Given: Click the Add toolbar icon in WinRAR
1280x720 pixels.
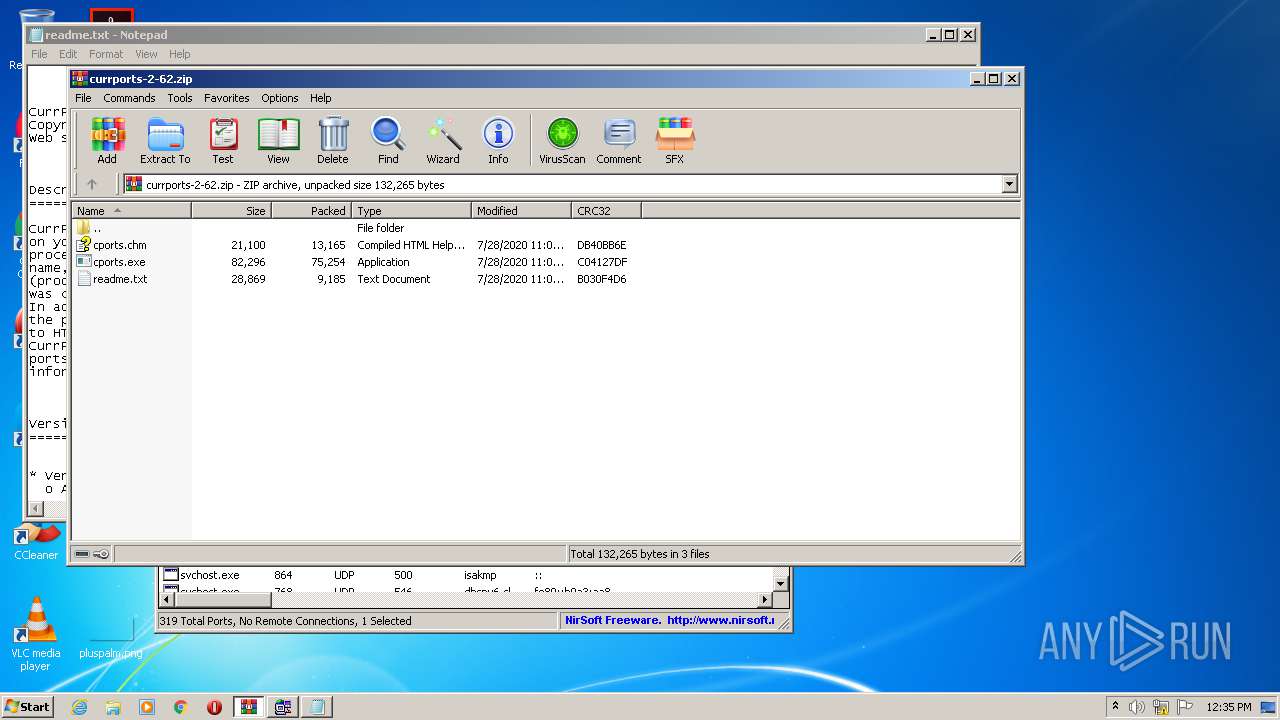Looking at the screenshot, I should [x=107, y=140].
